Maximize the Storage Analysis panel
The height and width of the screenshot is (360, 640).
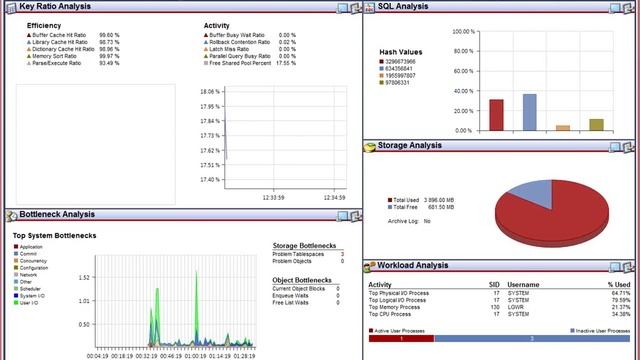point(615,147)
